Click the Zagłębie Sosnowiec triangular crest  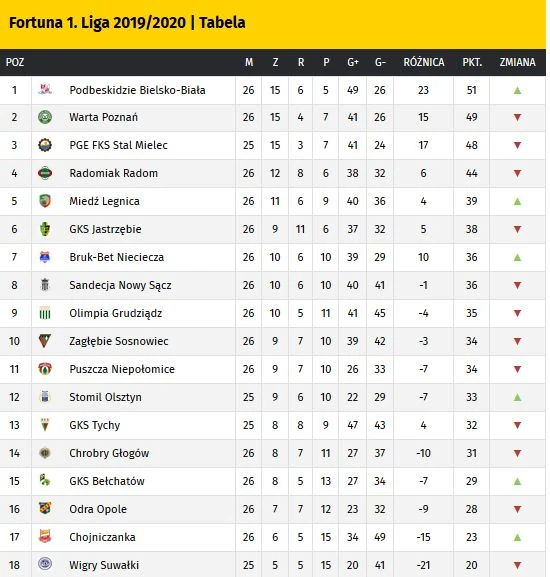45,341
